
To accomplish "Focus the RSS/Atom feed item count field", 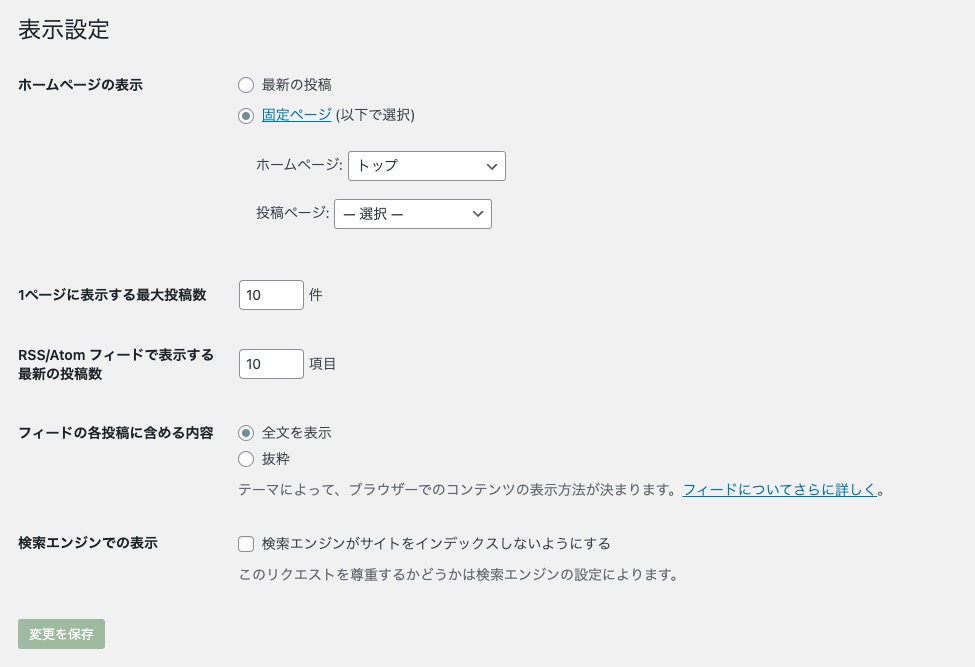I will (x=271, y=364).
